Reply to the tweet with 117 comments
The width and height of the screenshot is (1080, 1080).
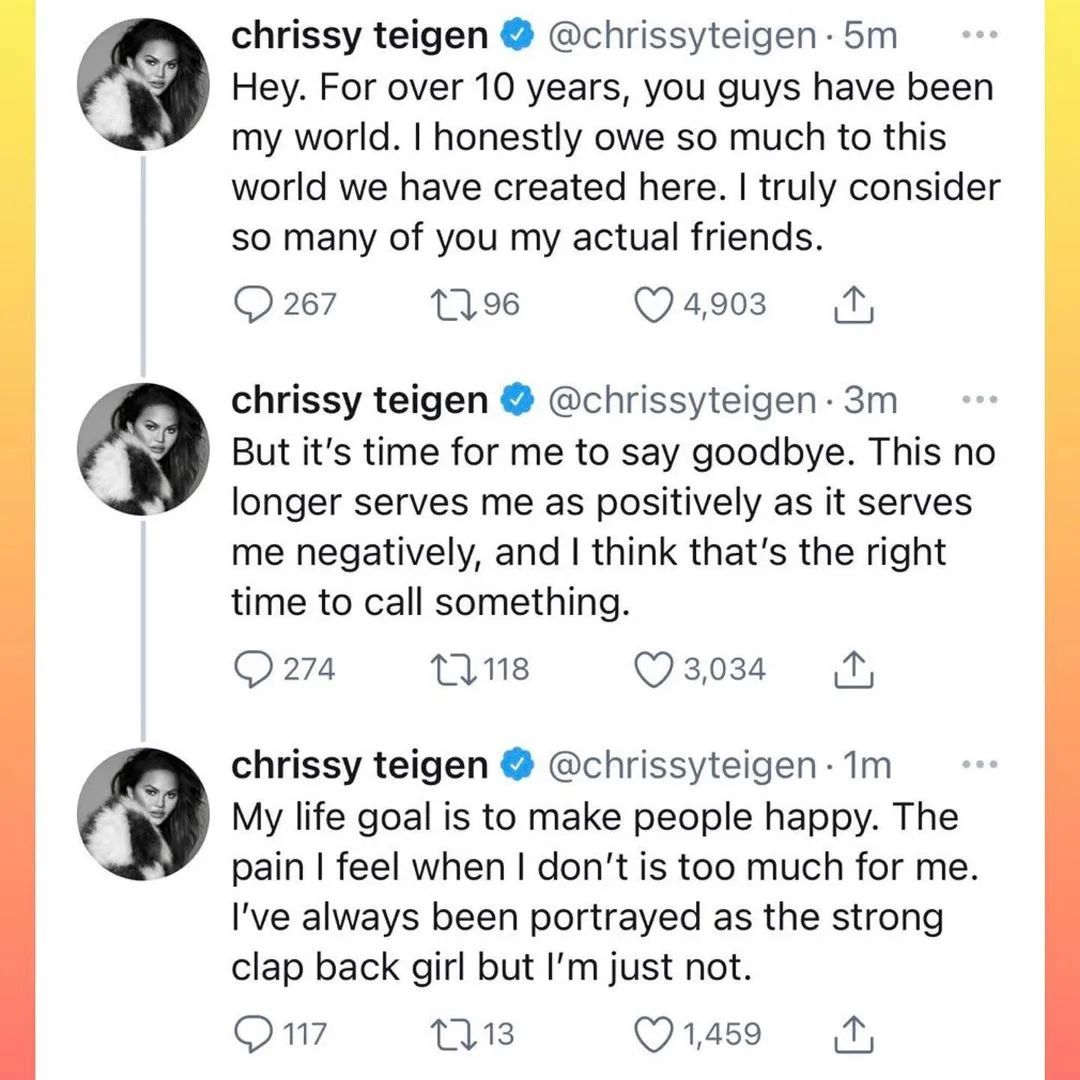pyautogui.click(x=253, y=1035)
